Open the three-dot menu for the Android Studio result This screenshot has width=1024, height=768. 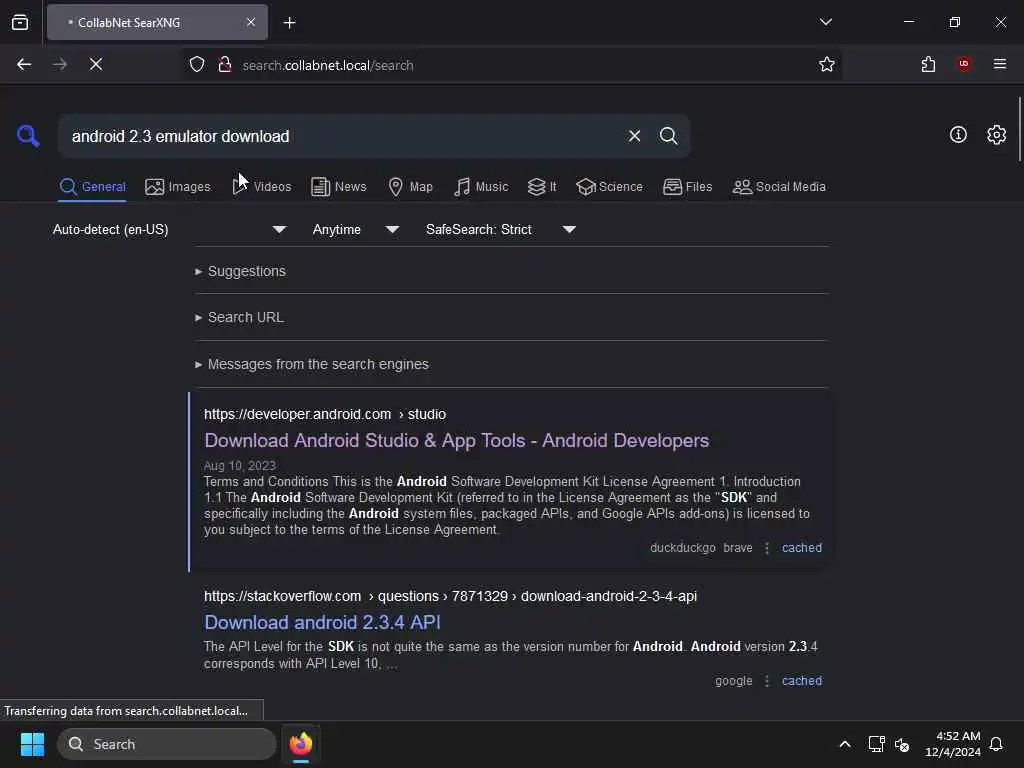coord(767,548)
